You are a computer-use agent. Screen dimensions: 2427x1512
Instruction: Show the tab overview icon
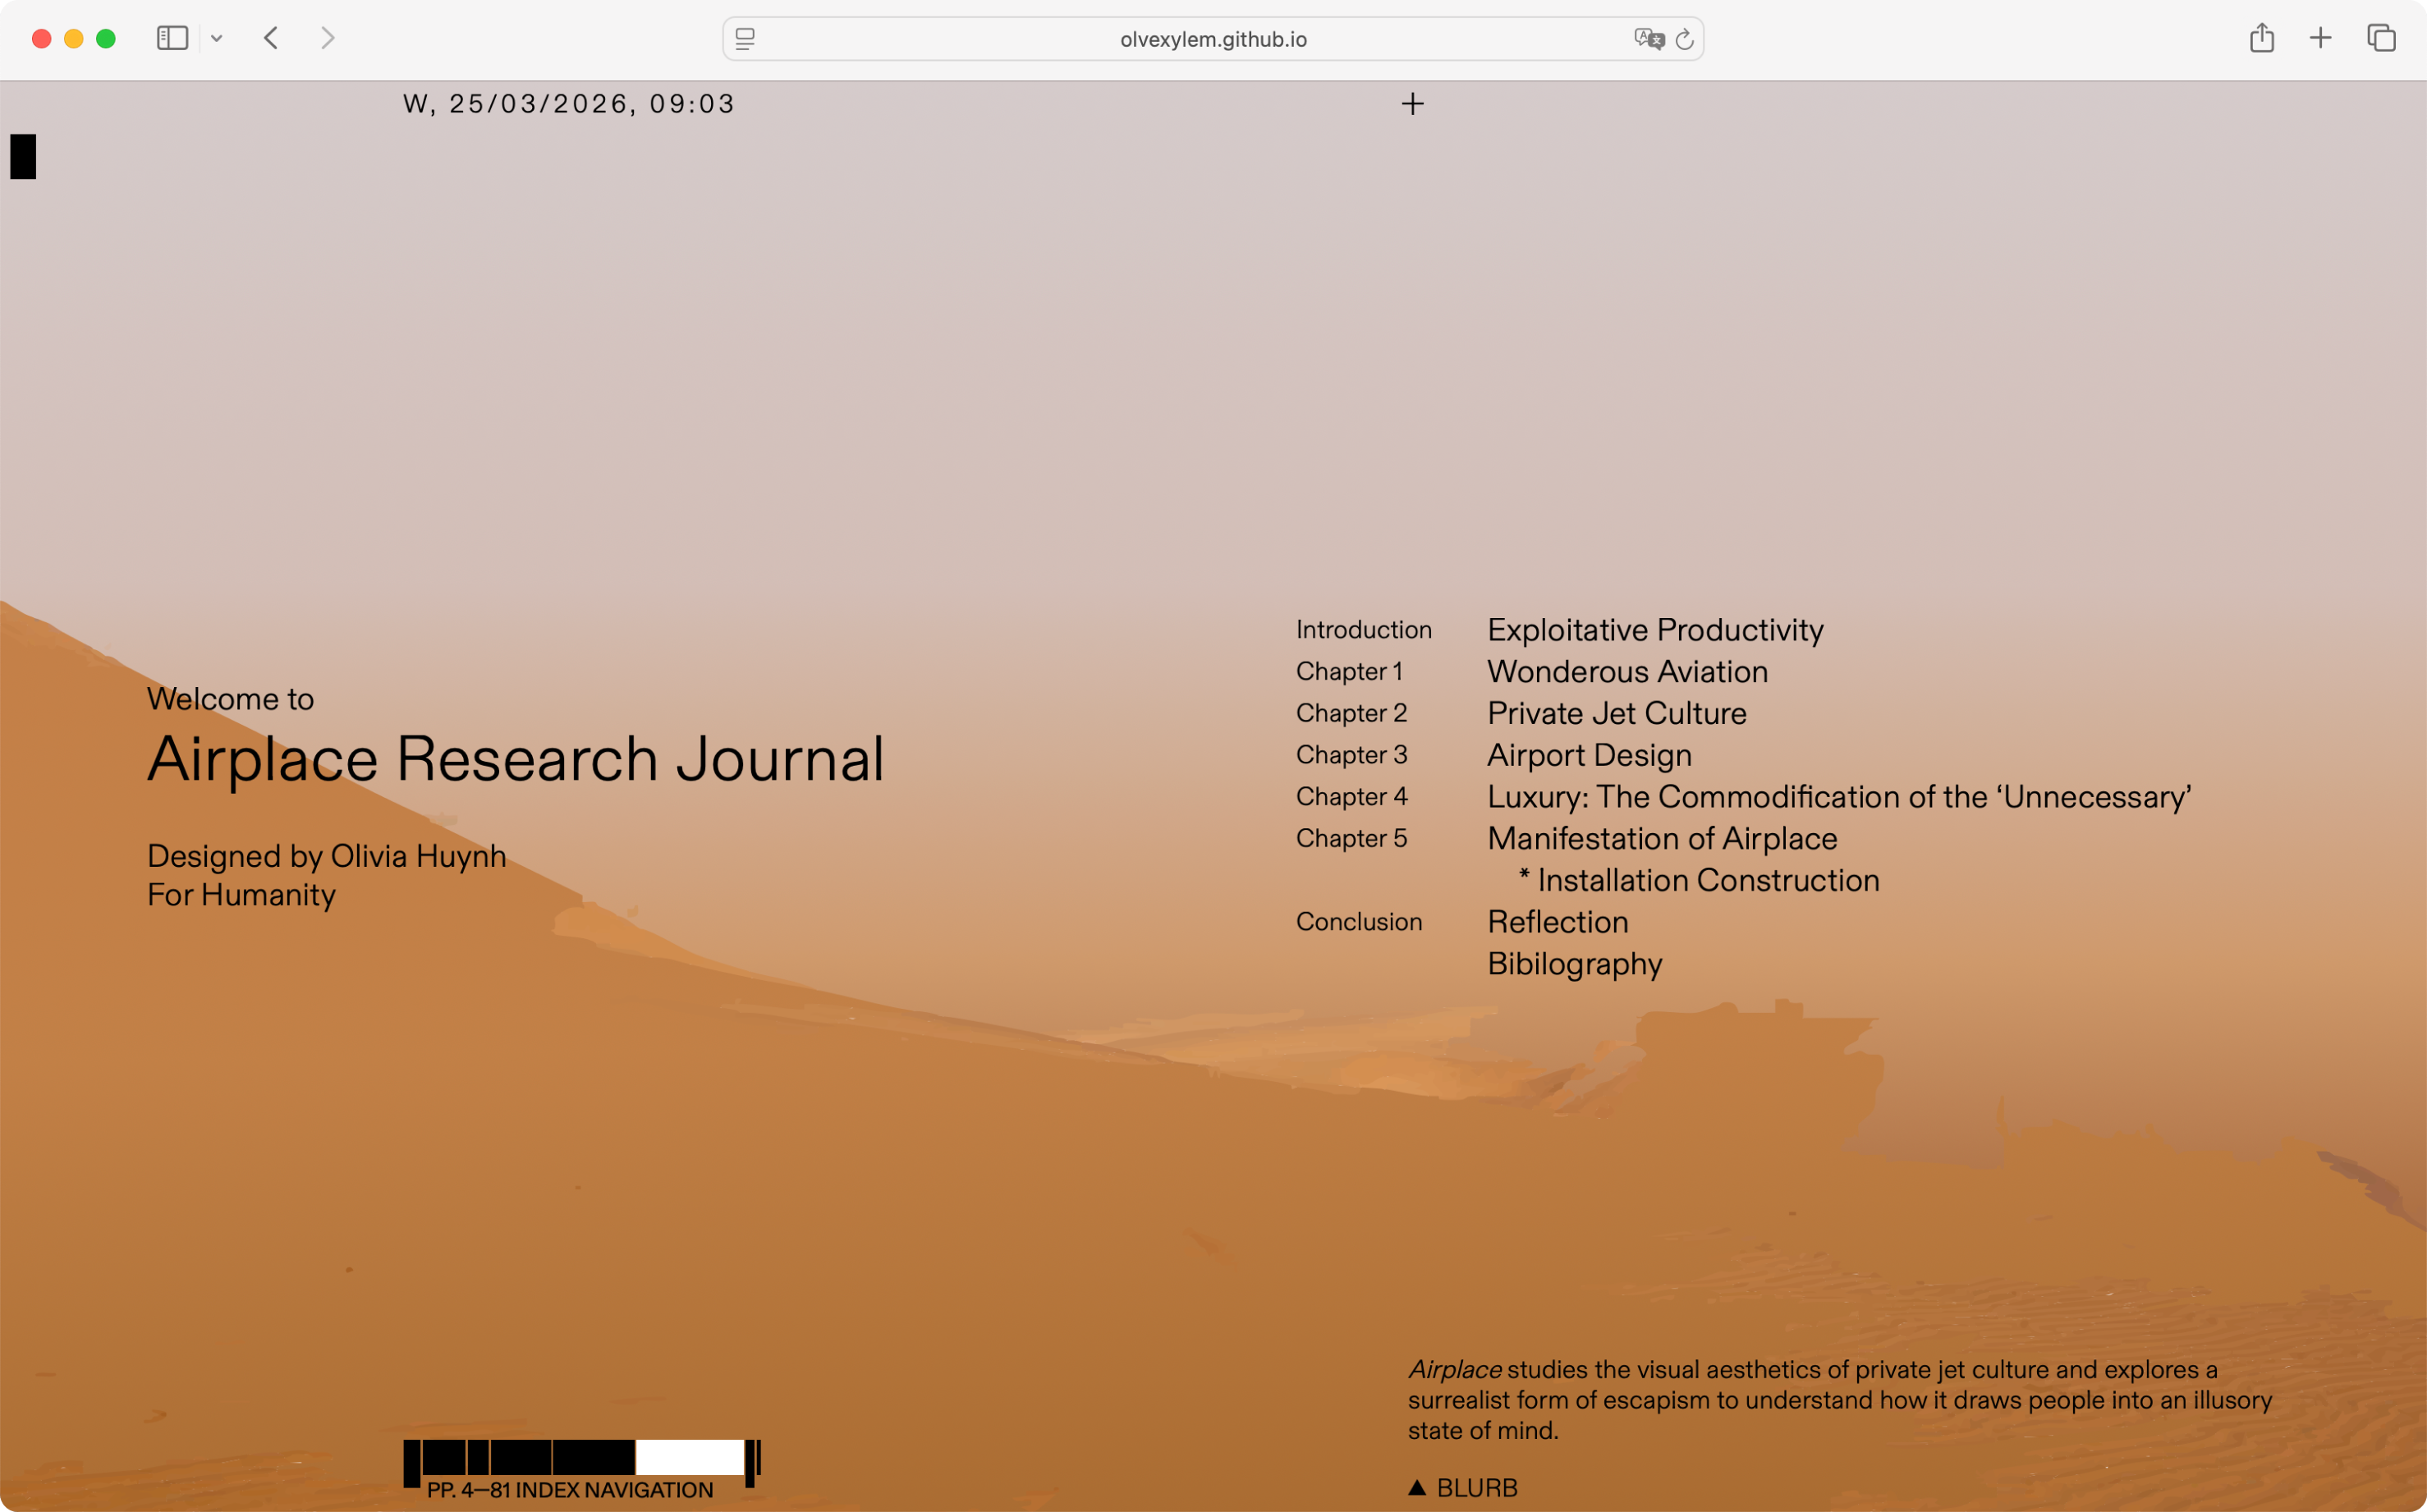click(x=2381, y=39)
